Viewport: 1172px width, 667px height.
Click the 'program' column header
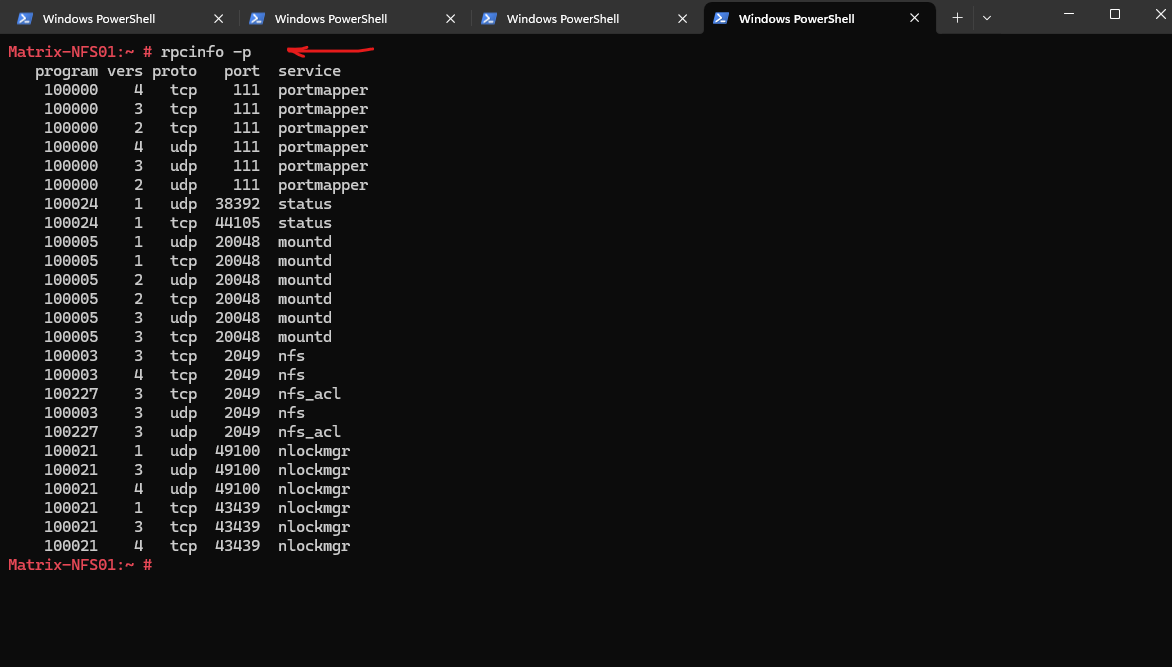pyautogui.click(x=67, y=71)
